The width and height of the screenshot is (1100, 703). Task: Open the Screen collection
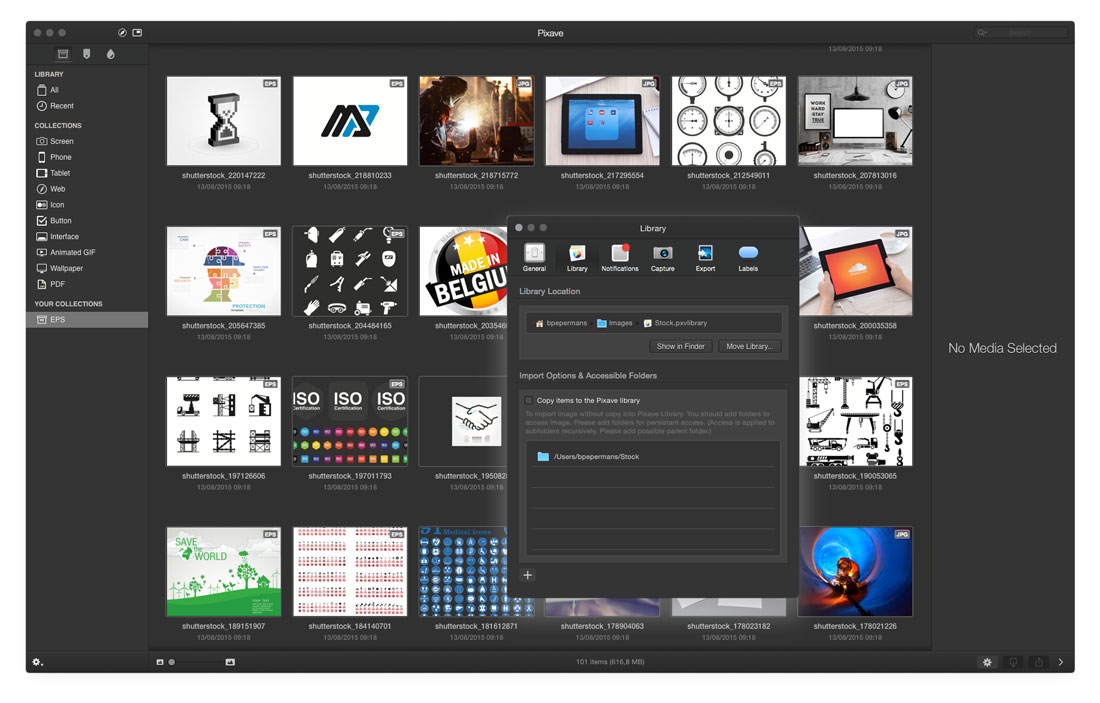(x=87, y=141)
